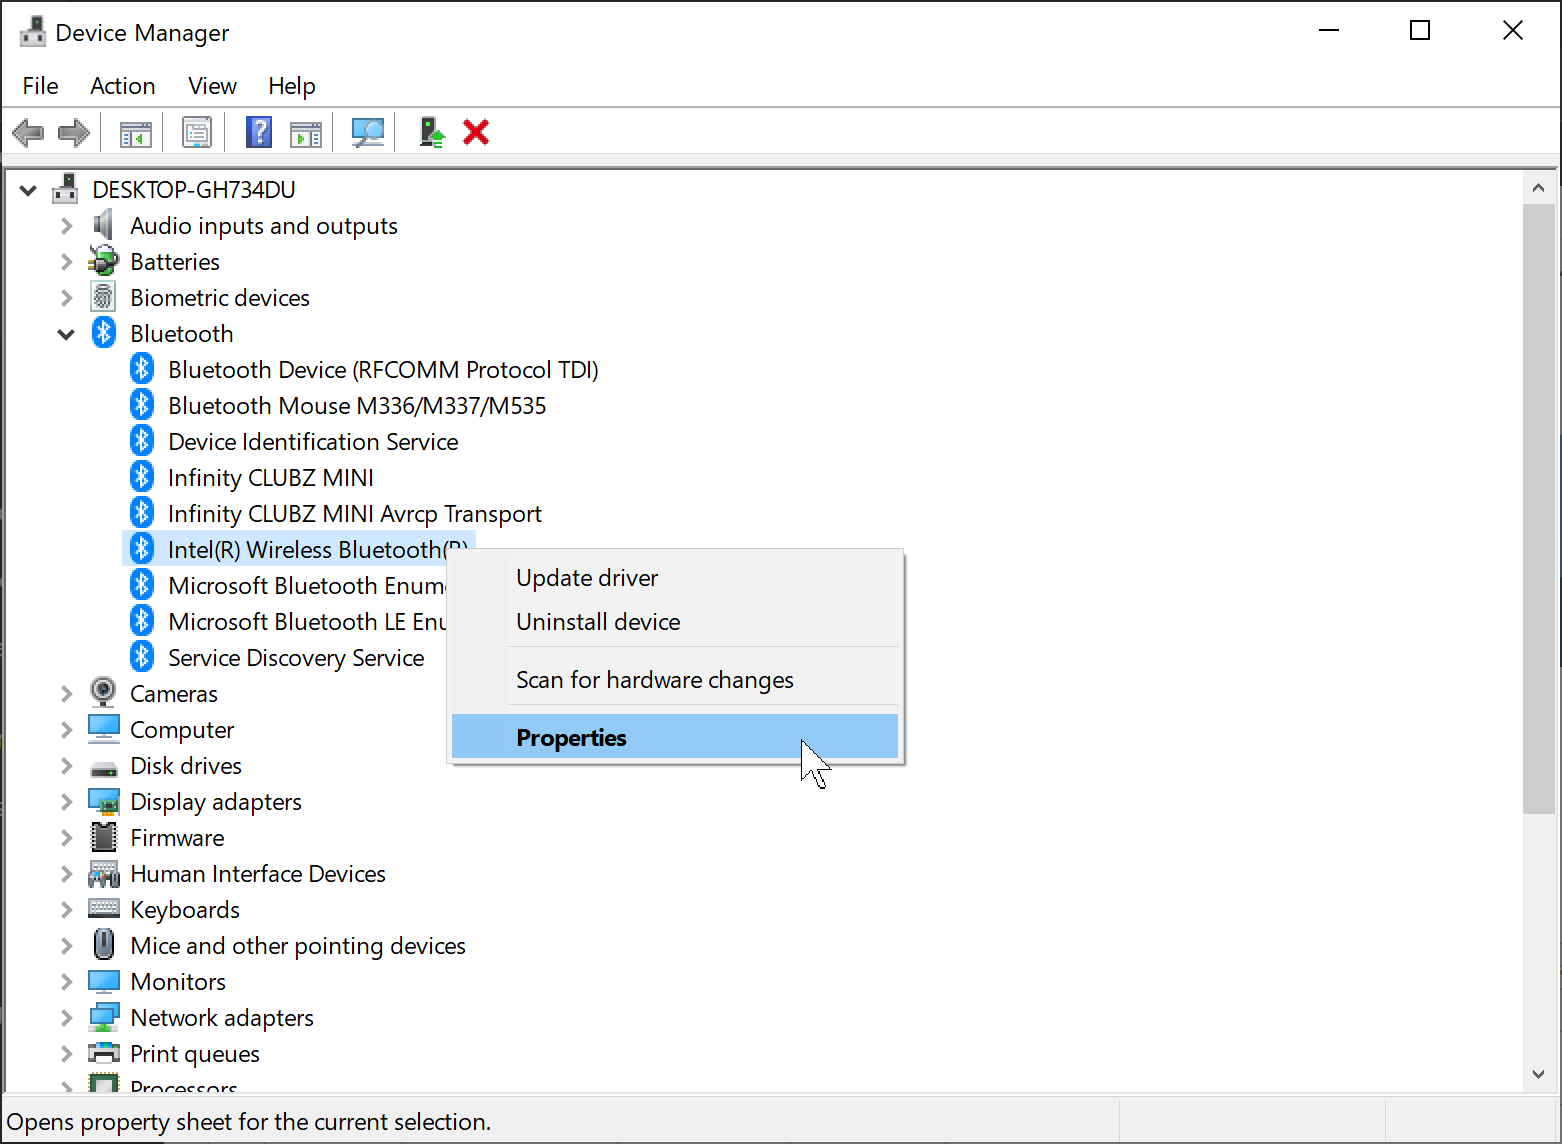Click Show/Hide Console Tree toolbar icon

click(136, 132)
